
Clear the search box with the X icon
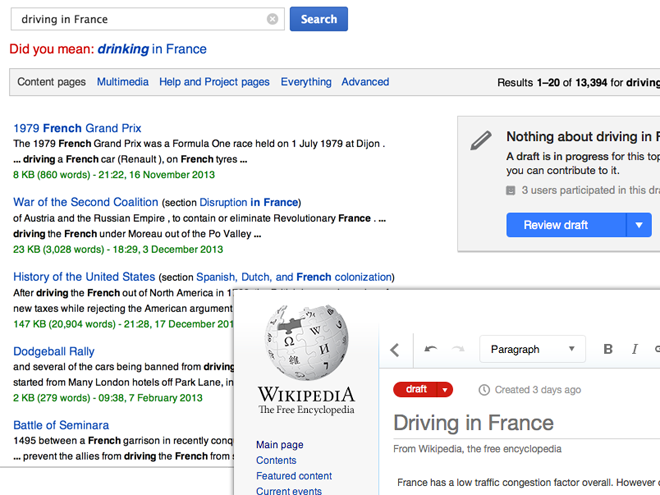click(x=272, y=19)
